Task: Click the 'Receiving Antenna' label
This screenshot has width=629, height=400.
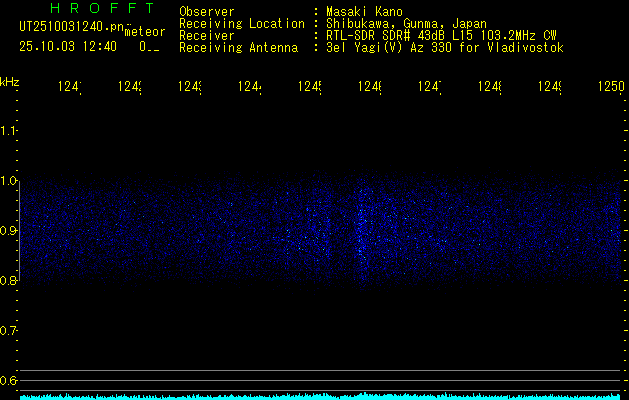Action: [238, 48]
